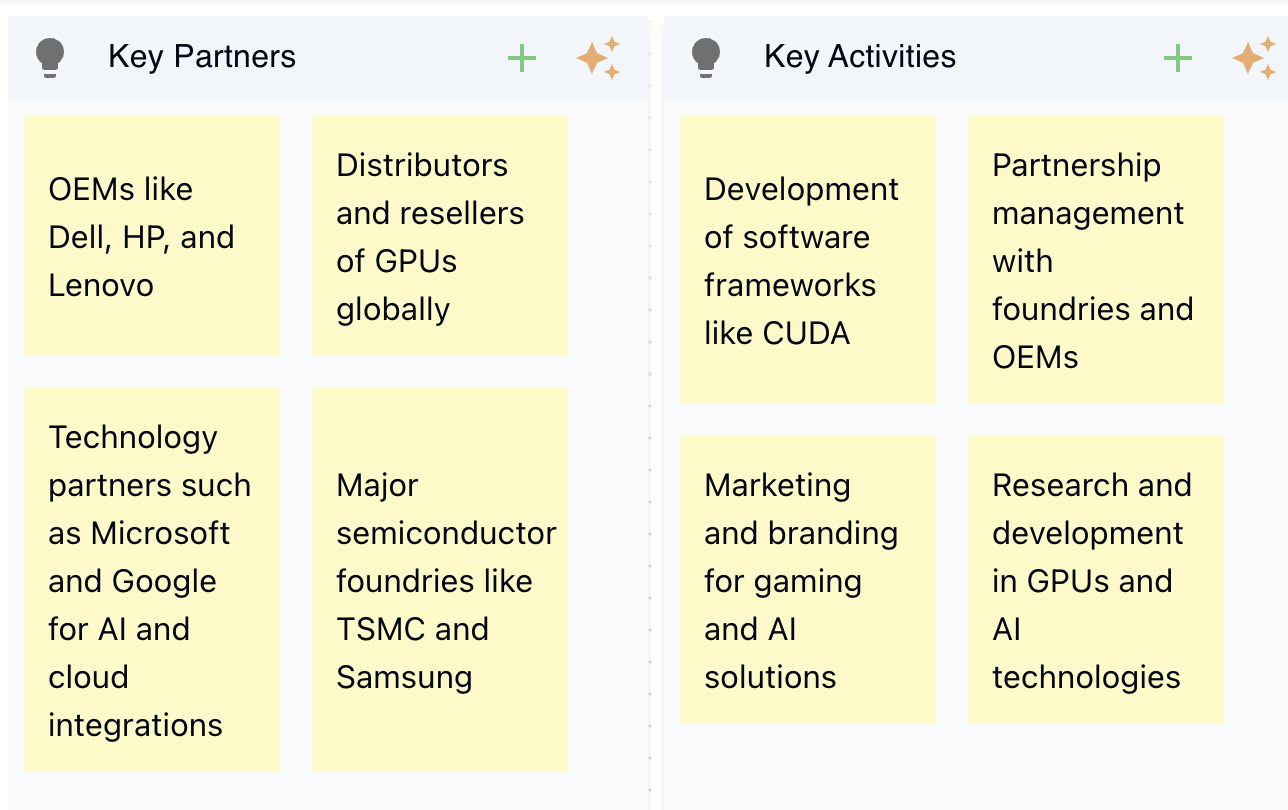
Task: Click empty space beneath the Key Partners notes
Action: (x=300, y=792)
